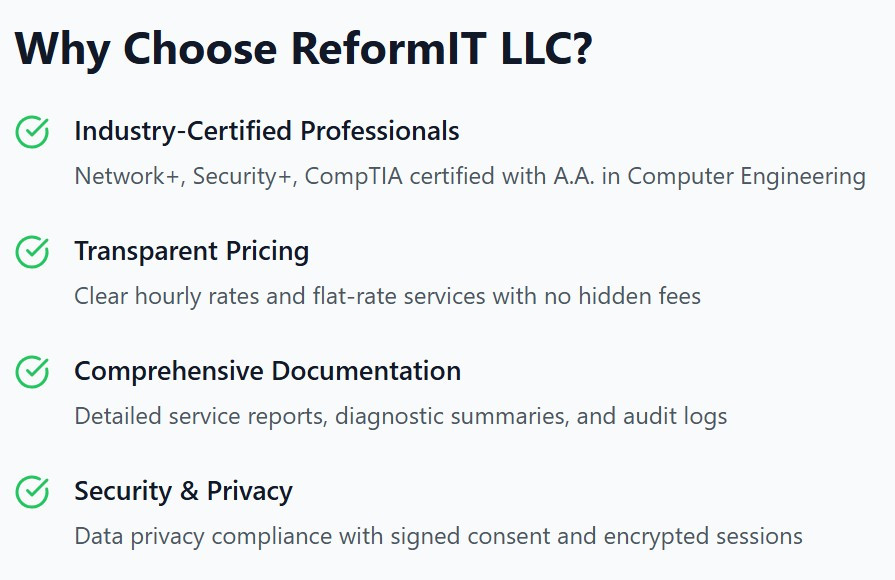
Task: Select the check icon beside Comprehensive Documentation
Action: 32,372
